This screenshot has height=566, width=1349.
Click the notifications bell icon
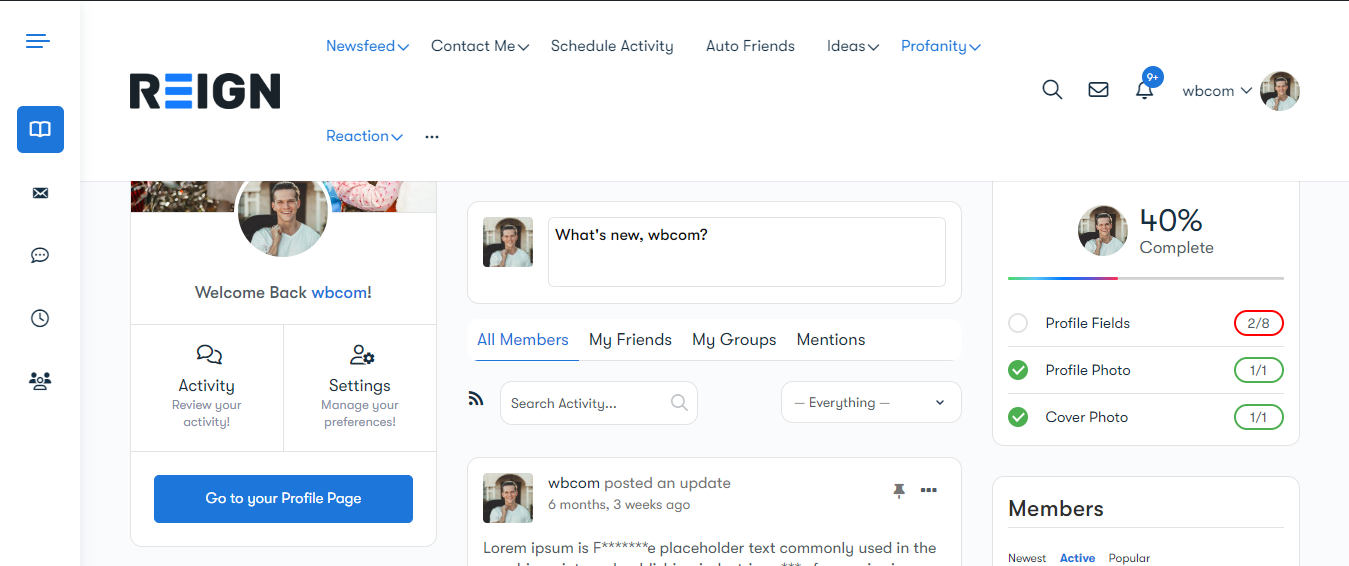coord(1145,90)
